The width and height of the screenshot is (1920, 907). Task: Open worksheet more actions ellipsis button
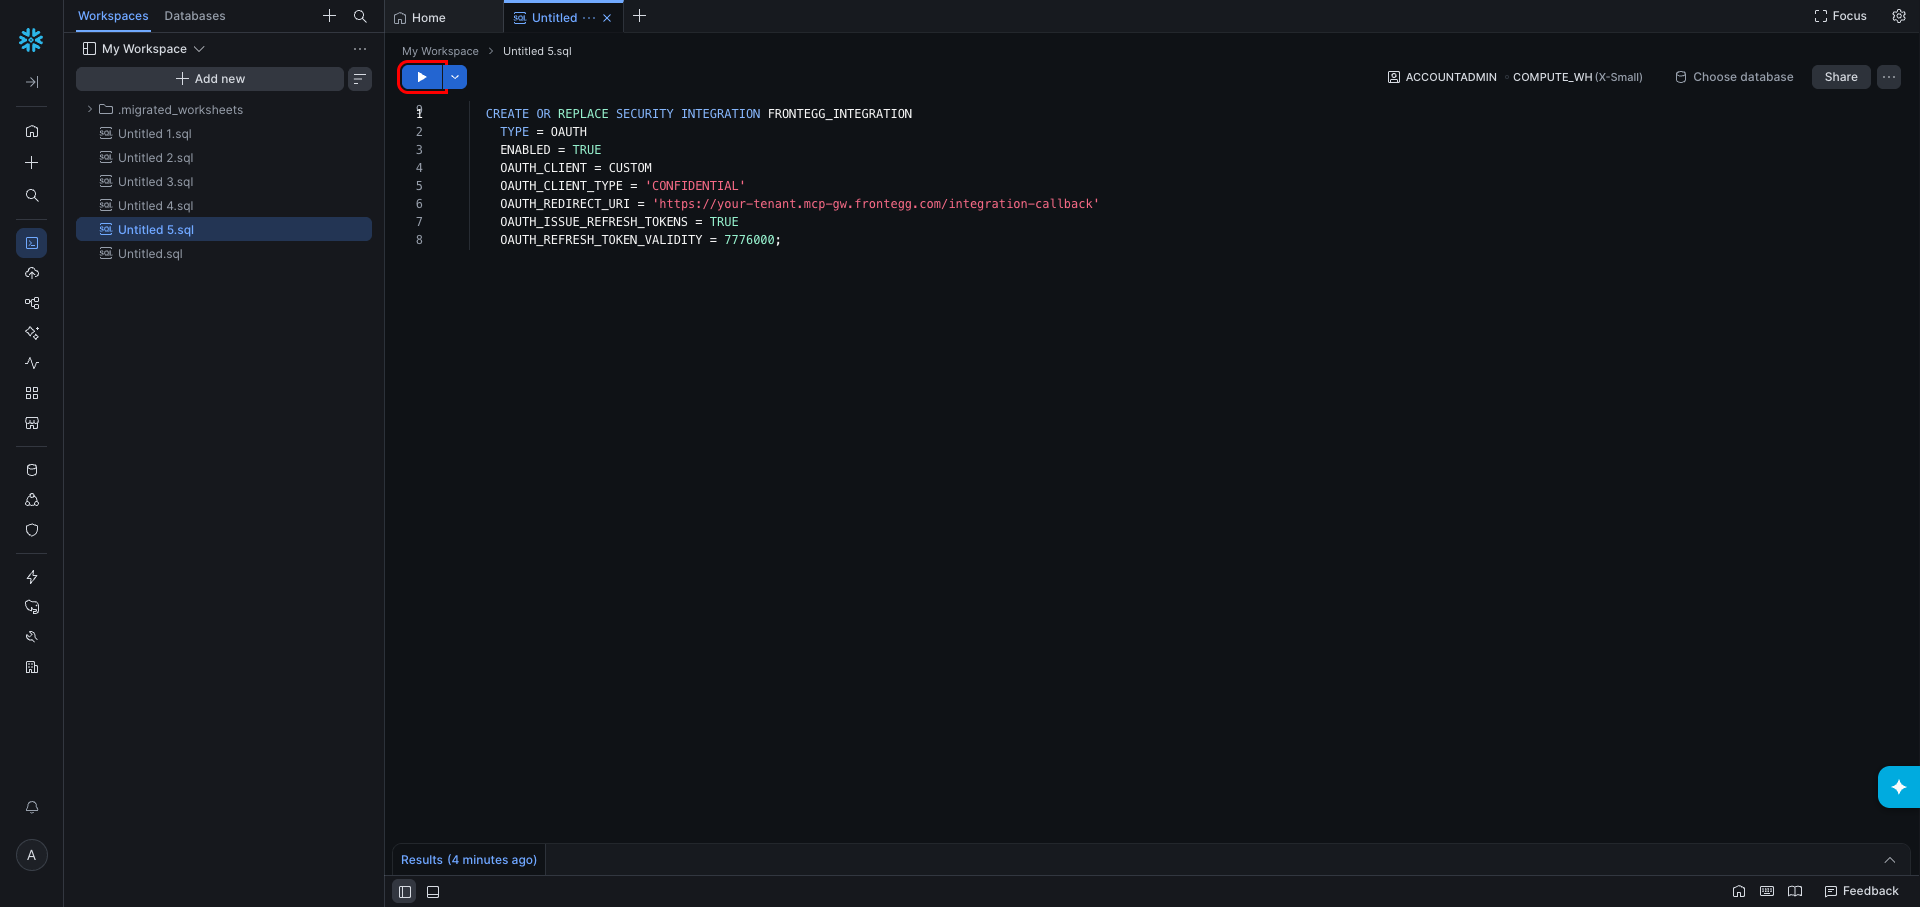(1889, 77)
